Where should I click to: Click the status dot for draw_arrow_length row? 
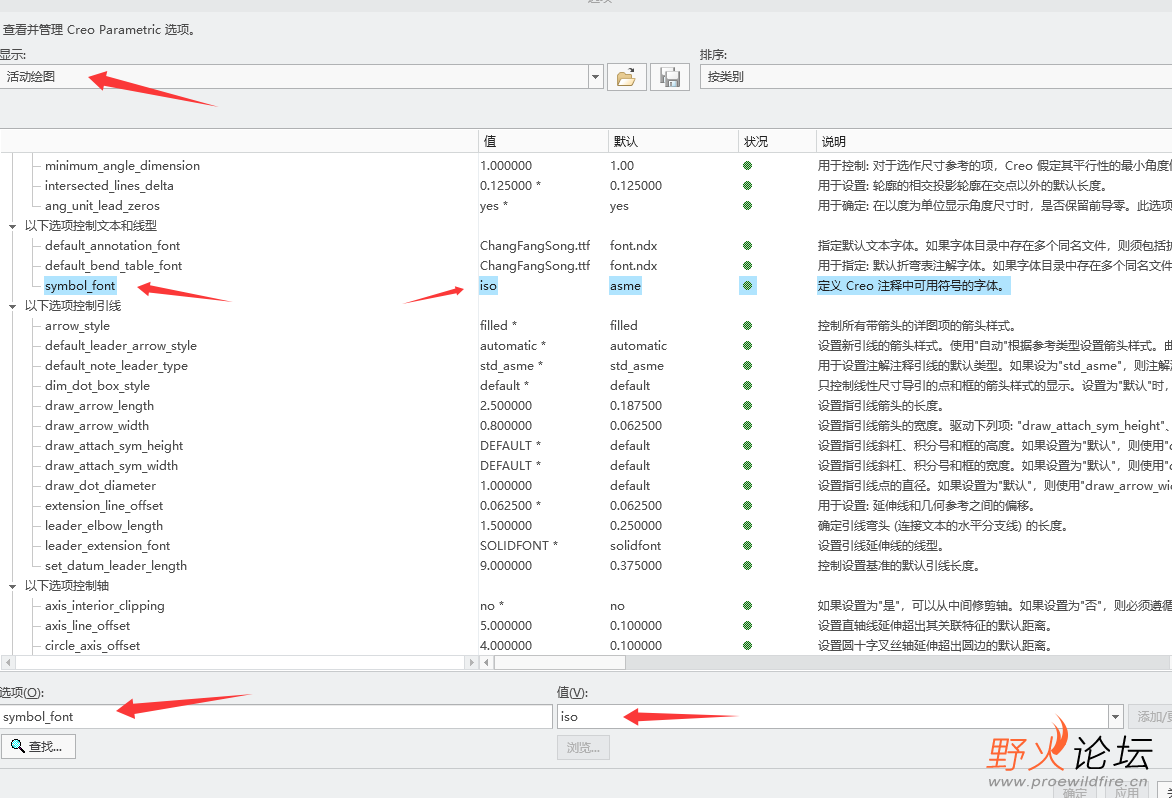[x=747, y=406]
